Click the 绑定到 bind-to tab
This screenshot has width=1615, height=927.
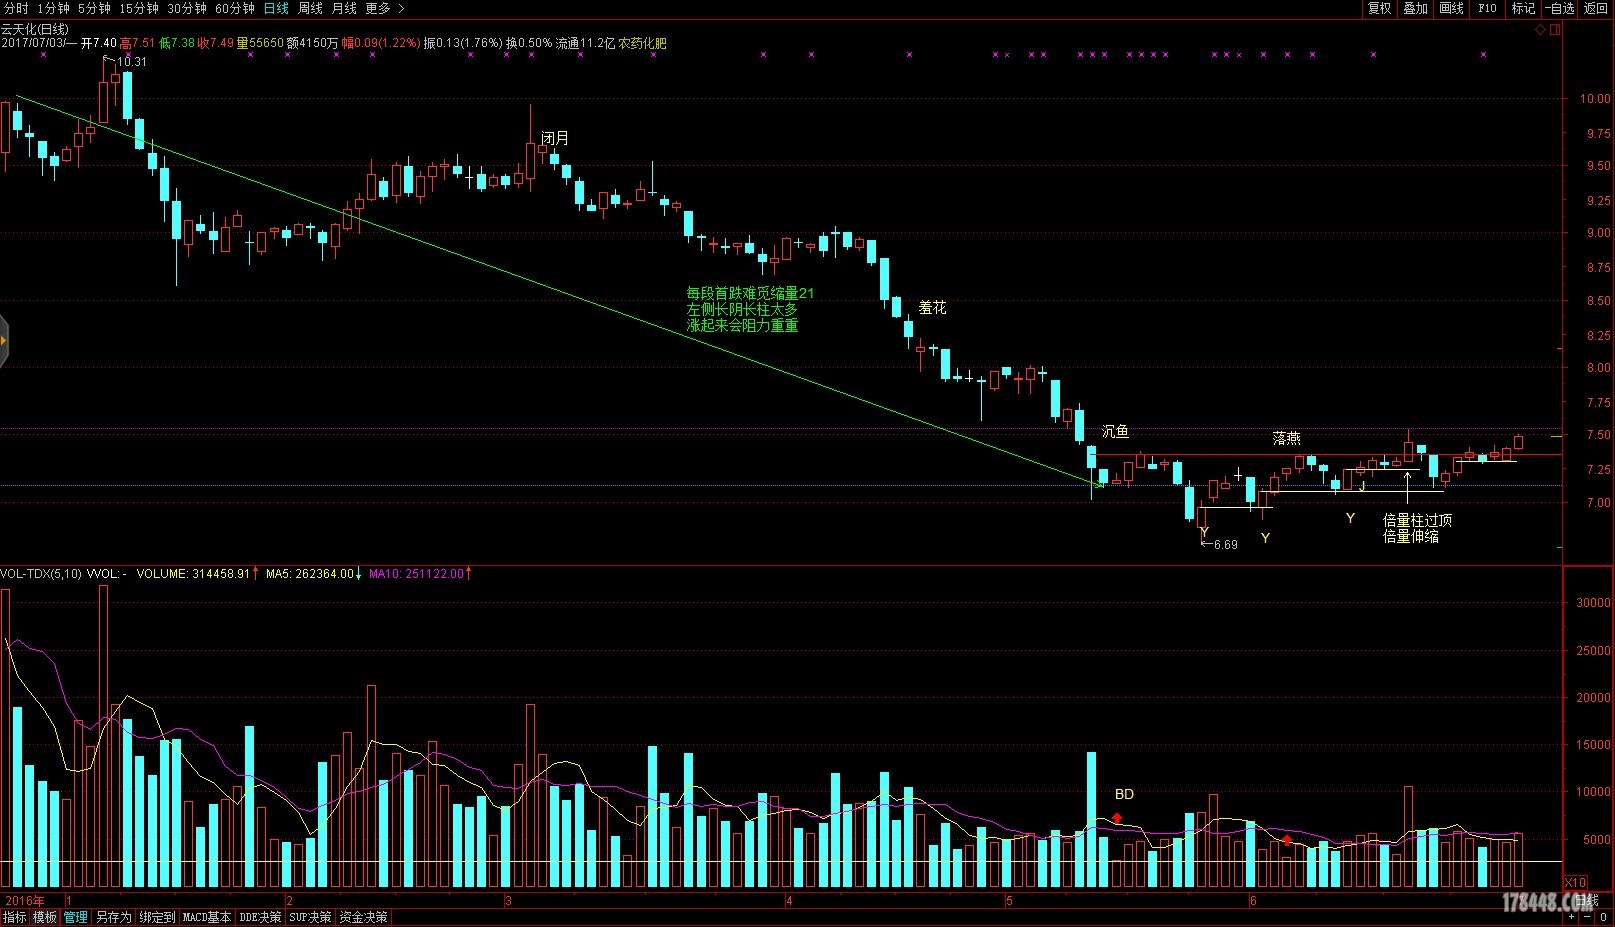157,917
